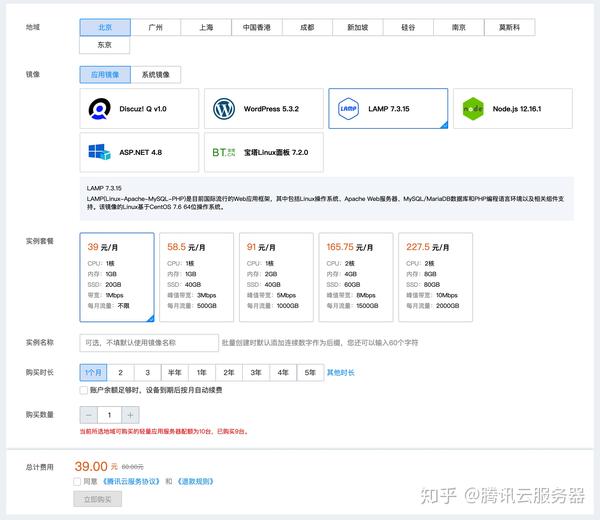600x520 pixels.
Task: Choose the 91 元/月 instance plan
Action: (276, 277)
